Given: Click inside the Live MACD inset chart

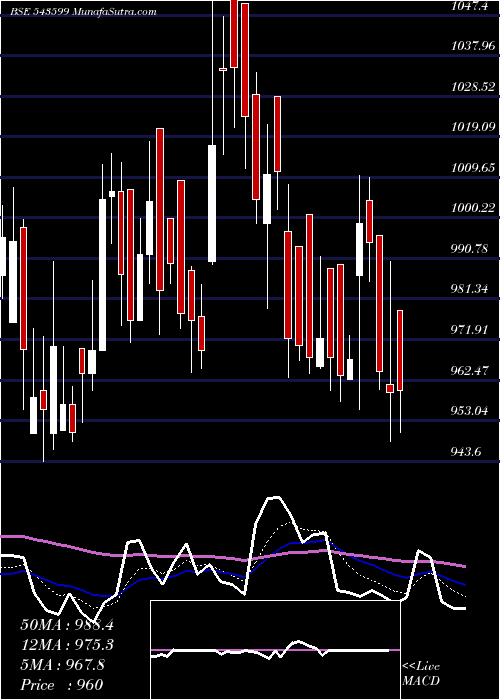Looking at the screenshot, I should point(275,650).
